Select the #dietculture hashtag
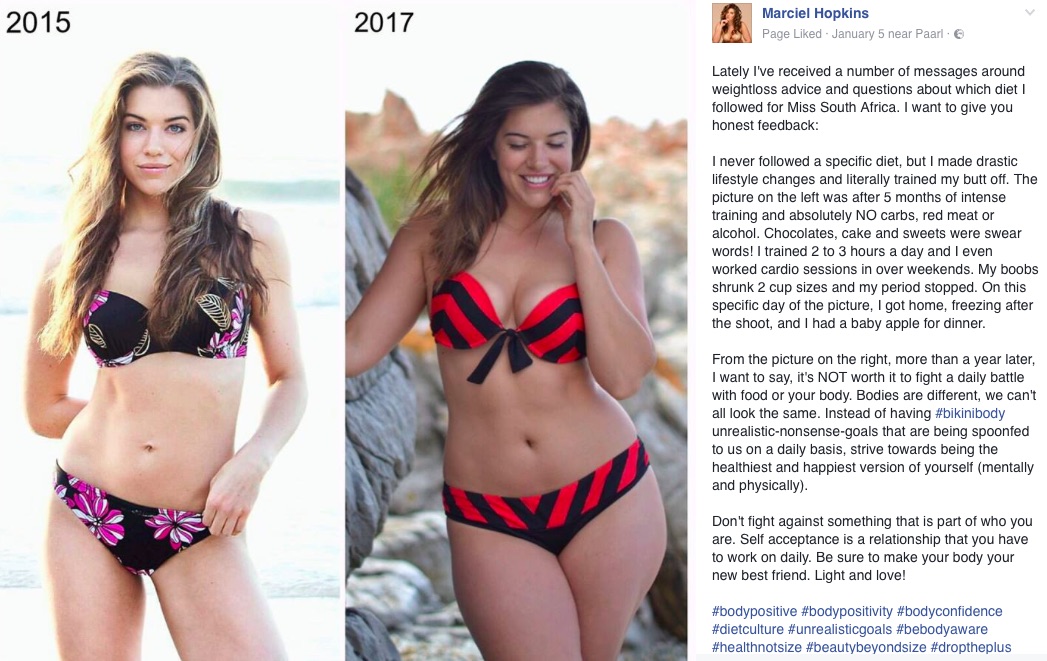 748,630
